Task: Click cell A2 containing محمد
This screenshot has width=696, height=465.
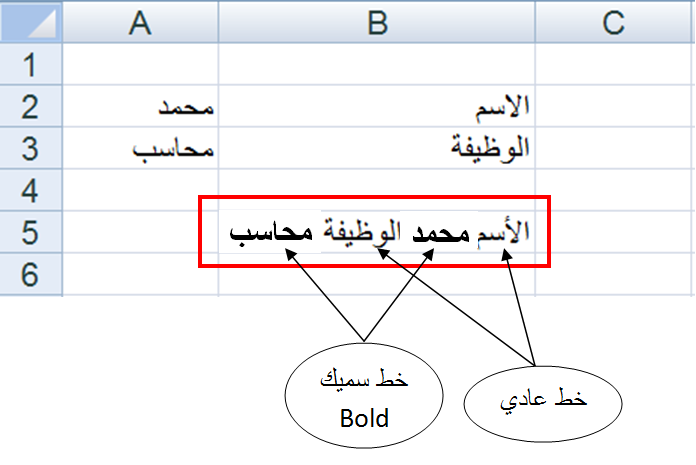Action: [140, 106]
